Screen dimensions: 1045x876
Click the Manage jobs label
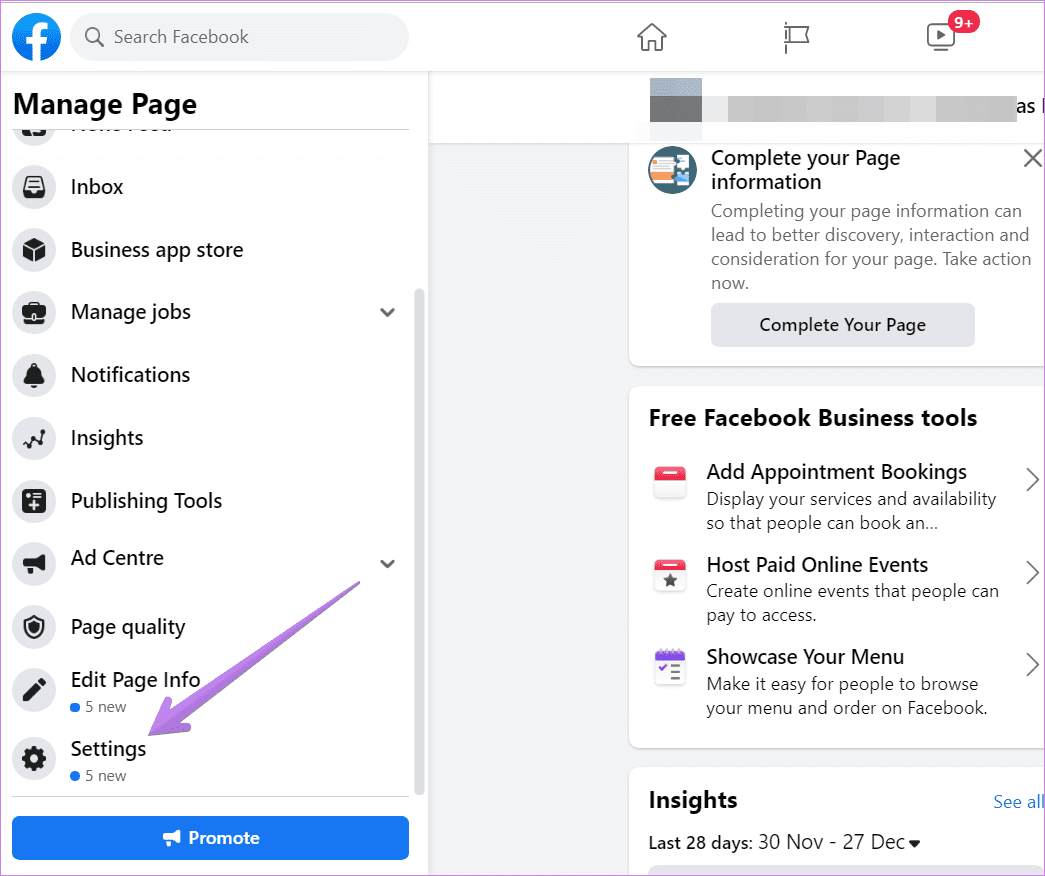coord(131,312)
